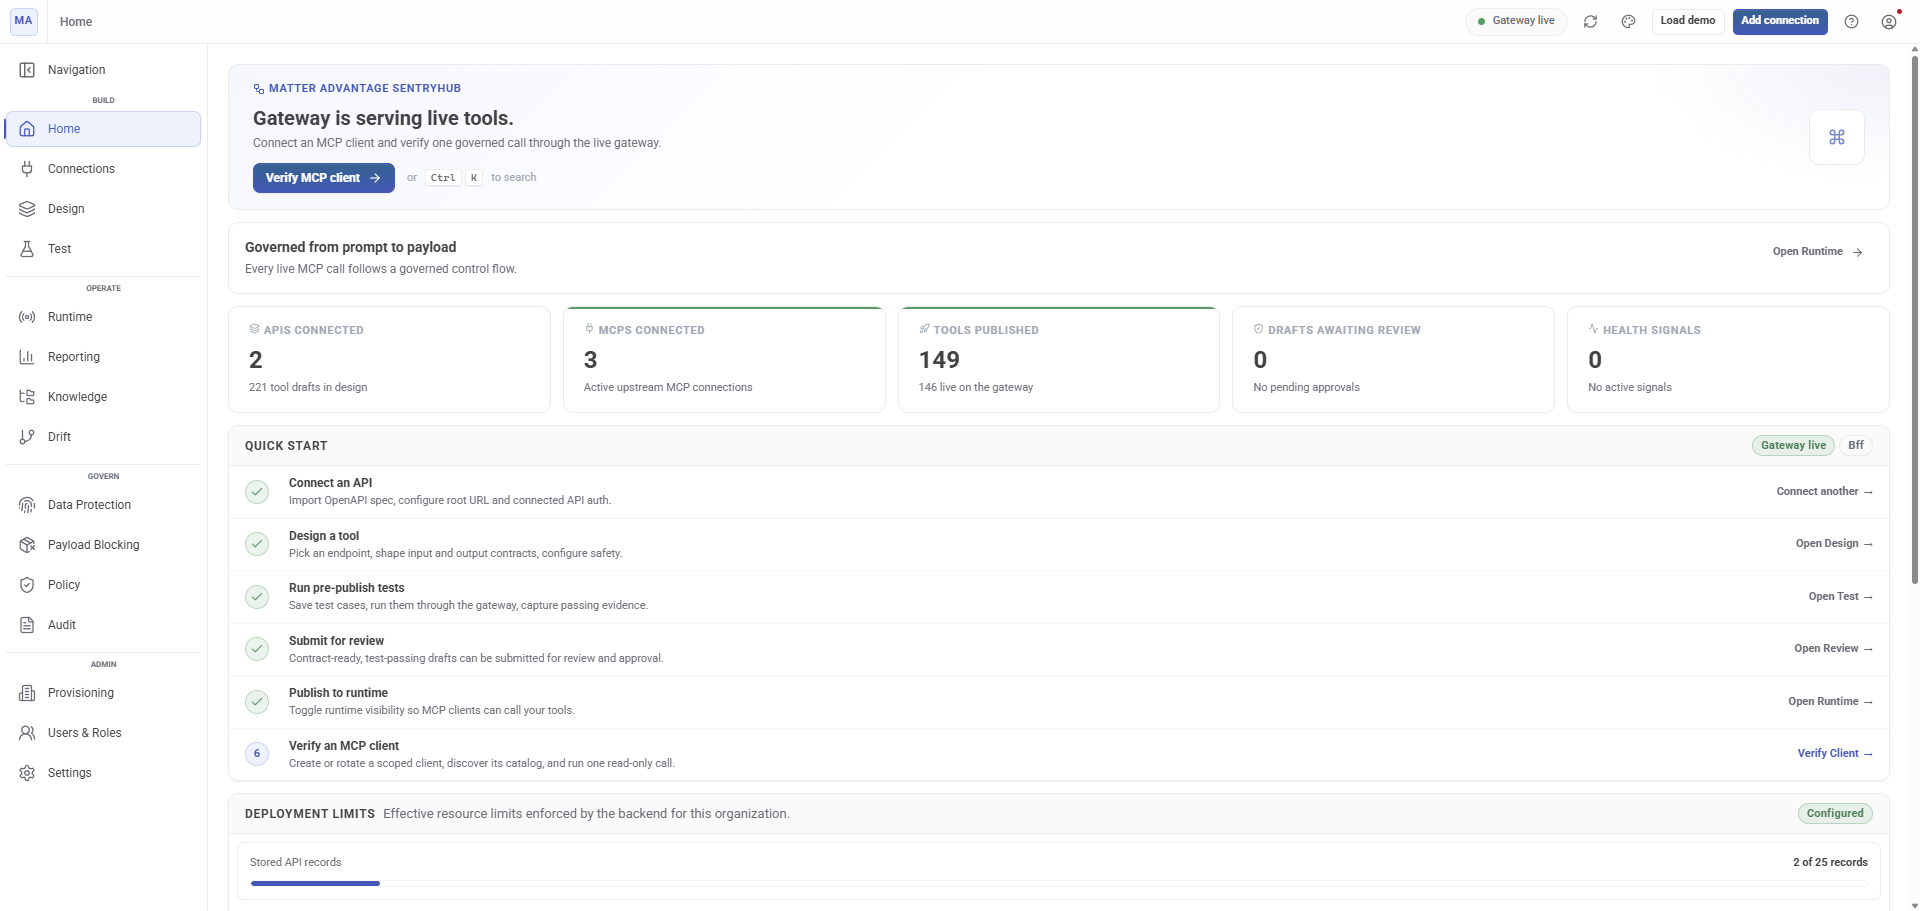Open the Tools Published stat card
This screenshot has width=1920, height=911.
click(x=1058, y=359)
